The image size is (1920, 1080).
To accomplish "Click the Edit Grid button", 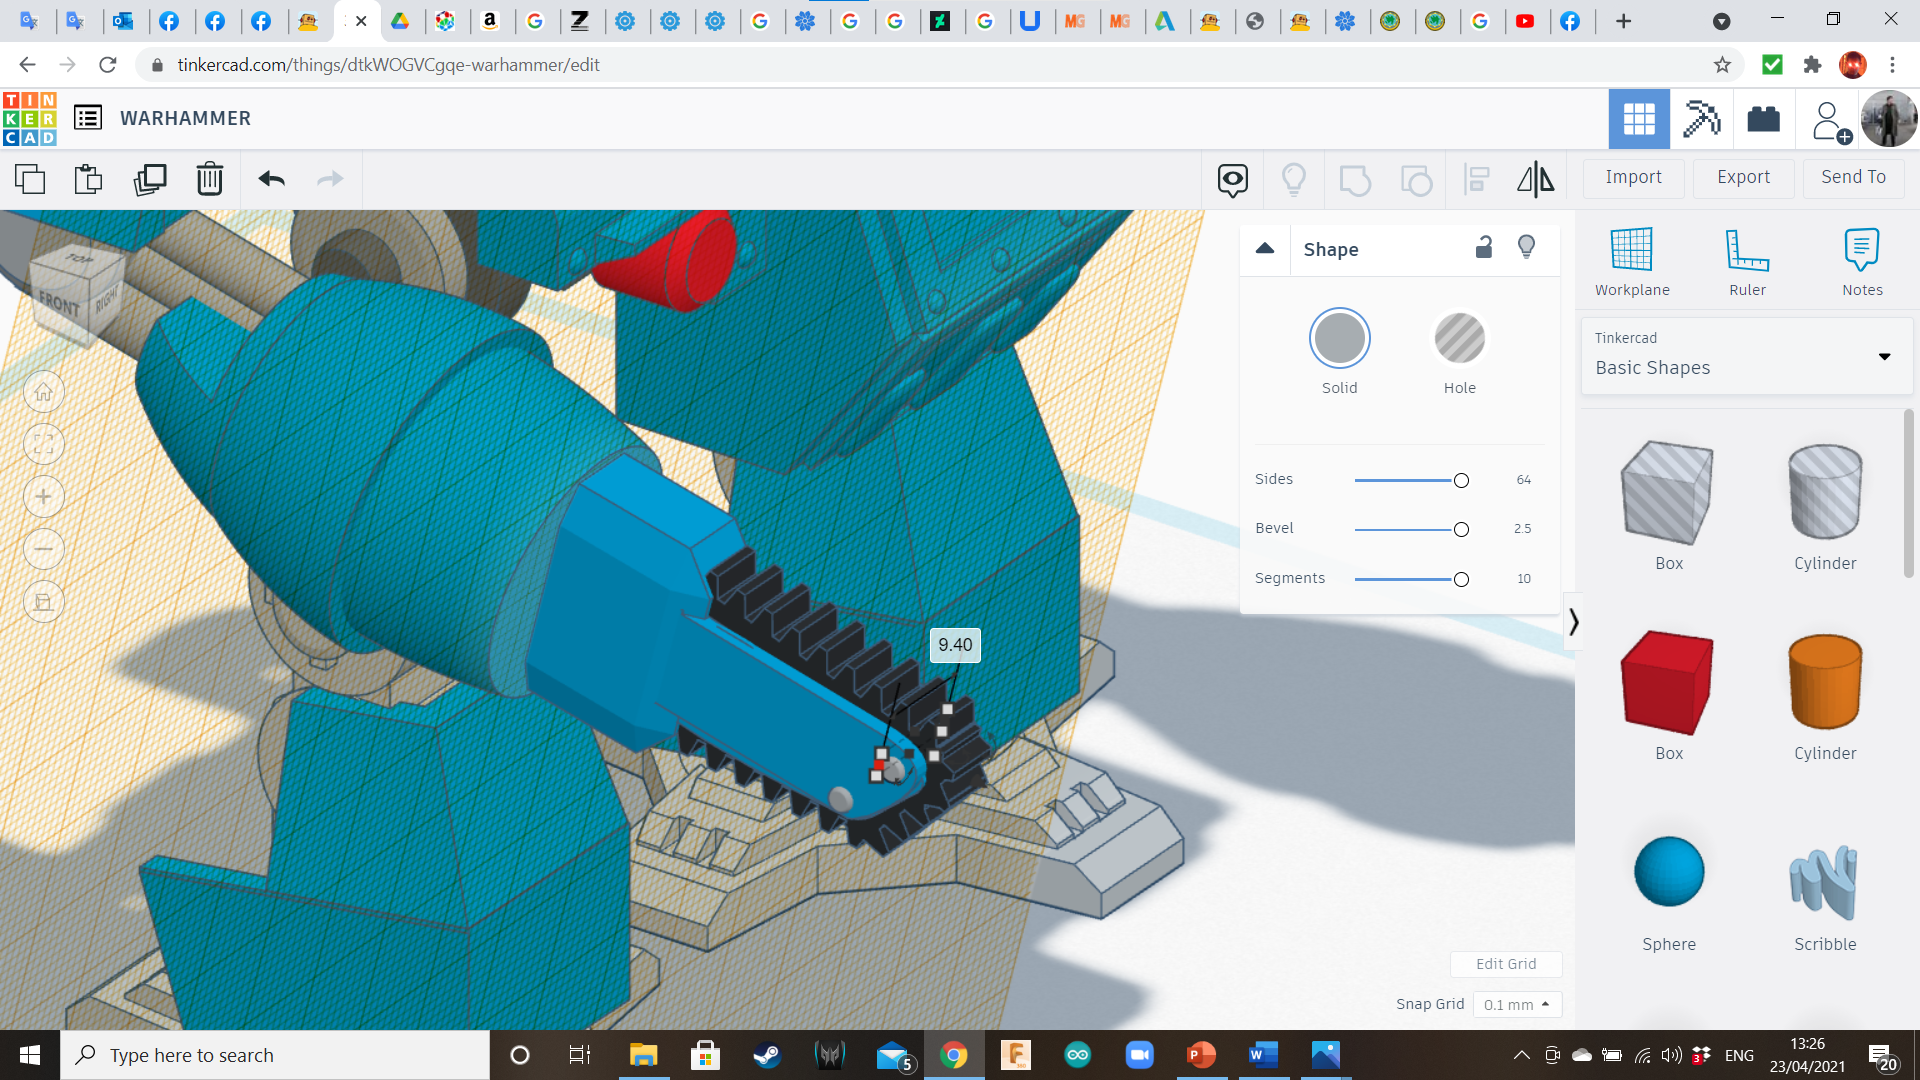I will 1505,964.
